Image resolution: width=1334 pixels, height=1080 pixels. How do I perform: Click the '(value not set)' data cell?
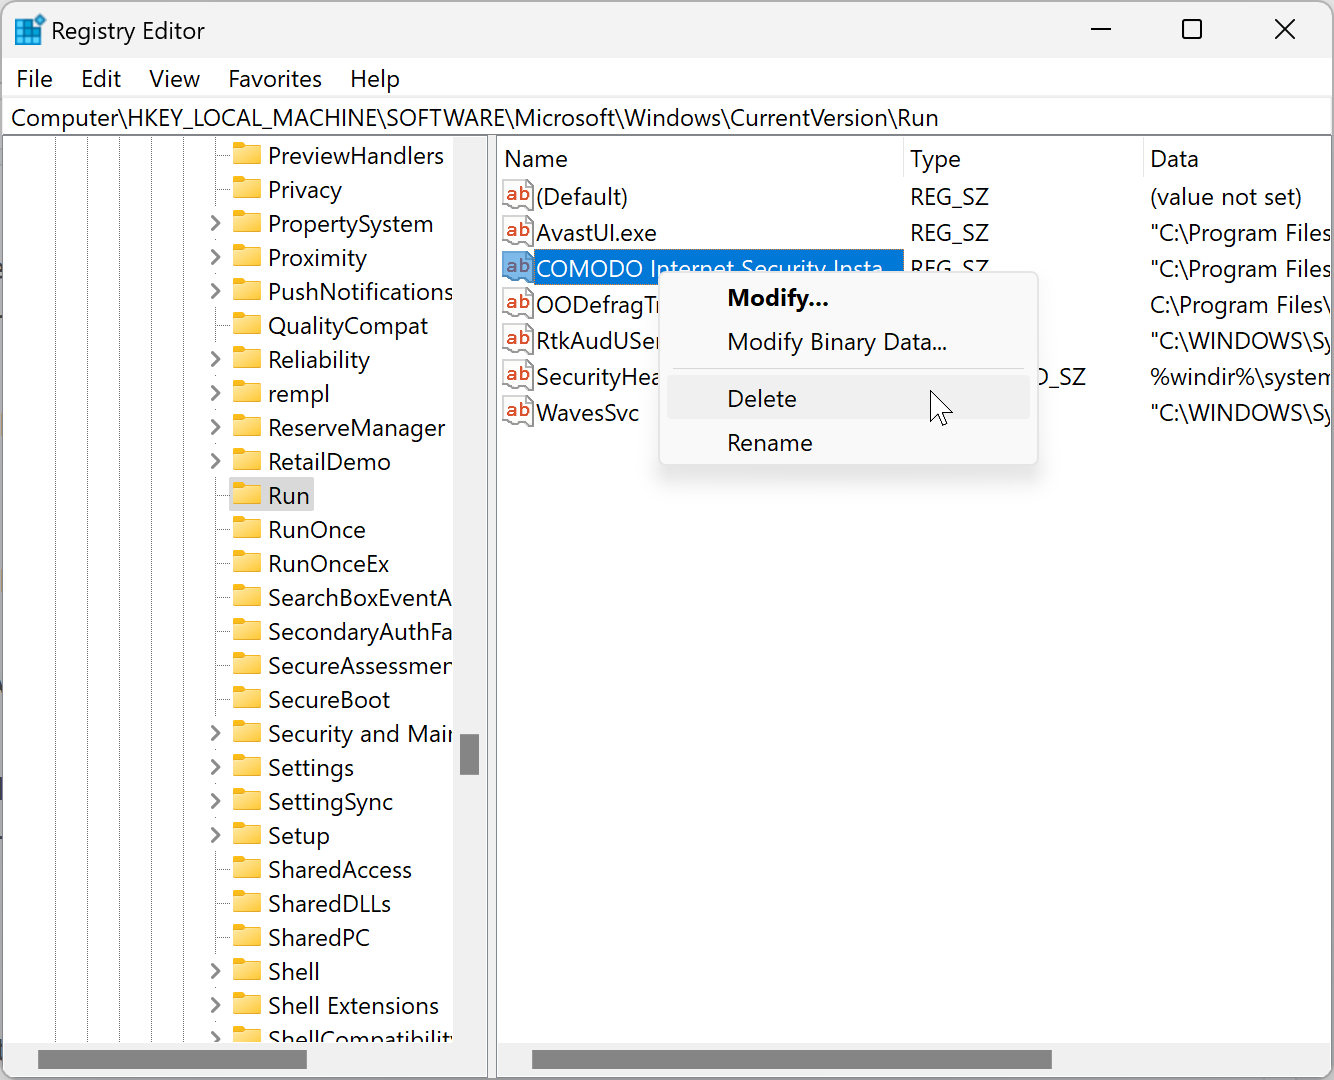coord(1226,197)
